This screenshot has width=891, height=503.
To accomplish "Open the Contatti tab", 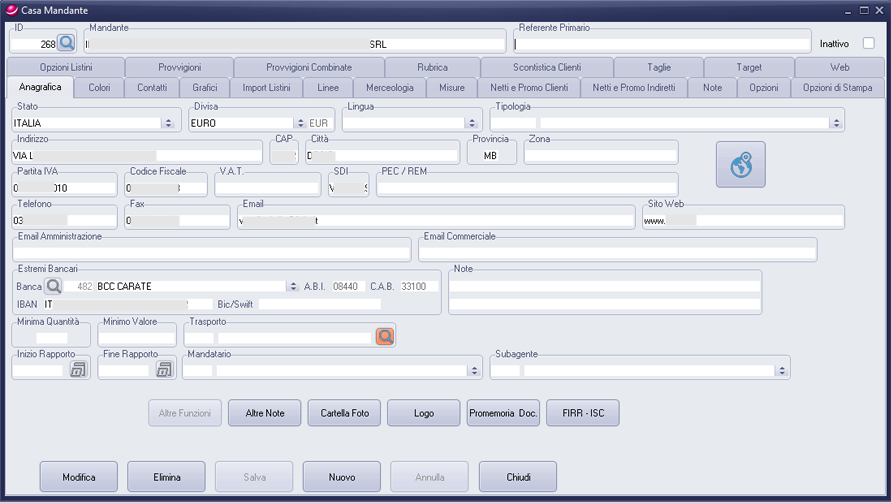I will coord(152,88).
